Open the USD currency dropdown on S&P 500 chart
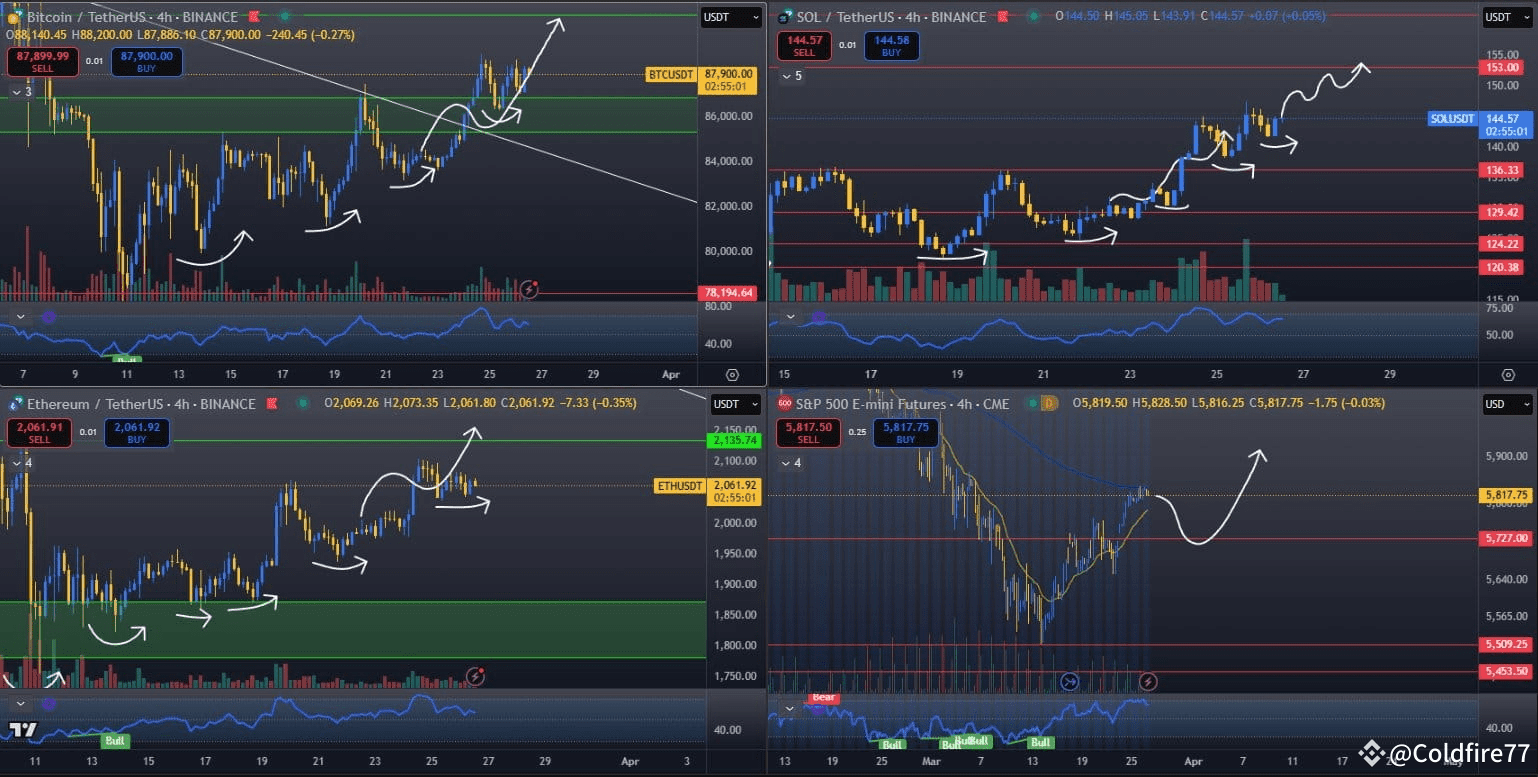The width and height of the screenshot is (1538, 777). point(1507,404)
